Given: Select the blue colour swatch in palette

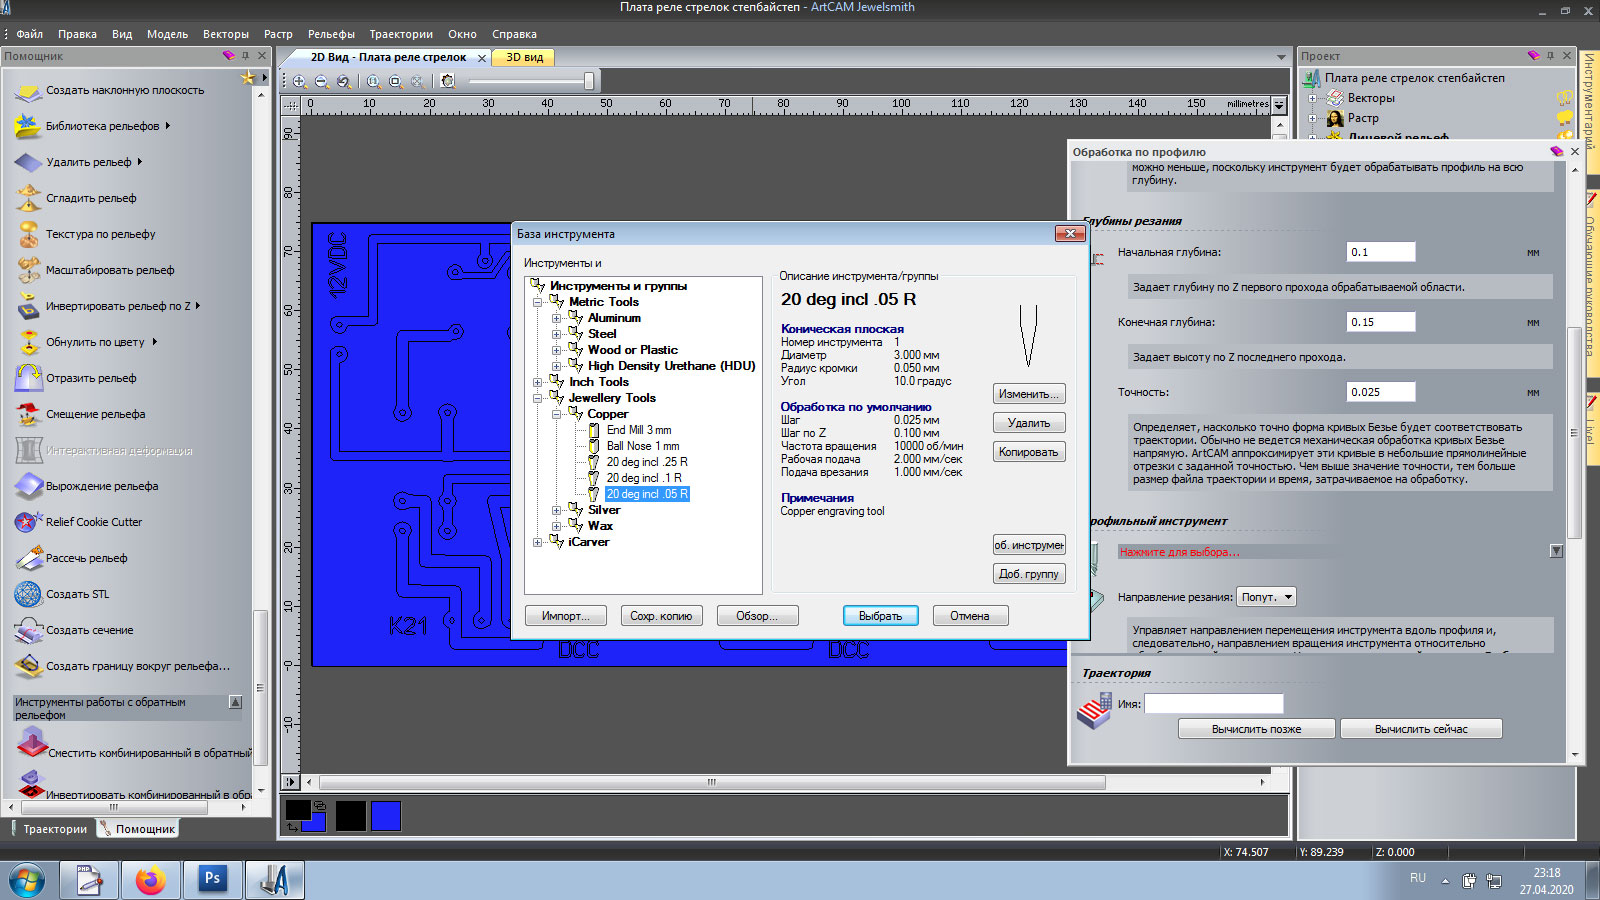Looking at the screenshot, I should pos(386,816).
